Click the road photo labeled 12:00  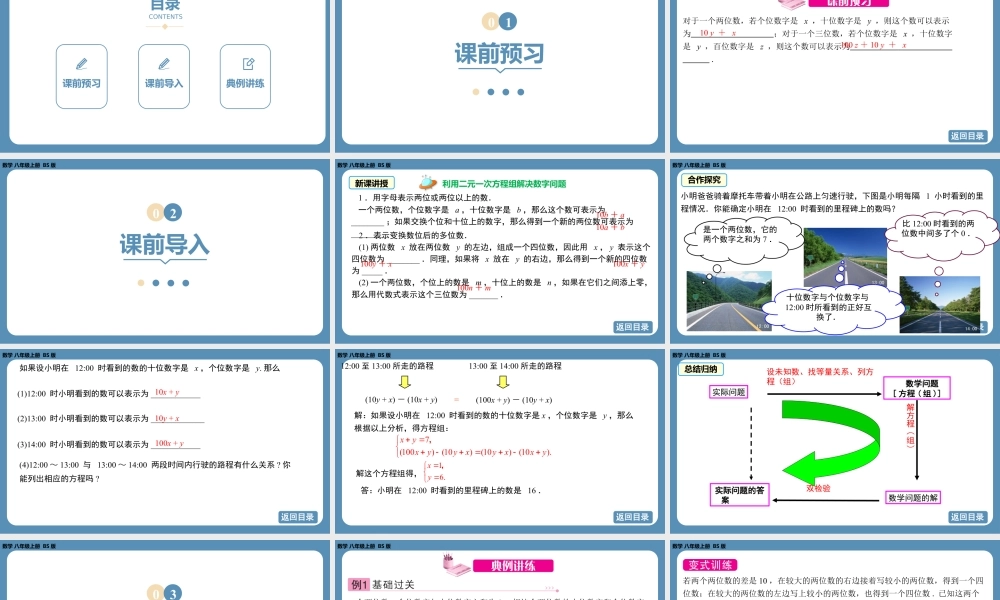729,302
